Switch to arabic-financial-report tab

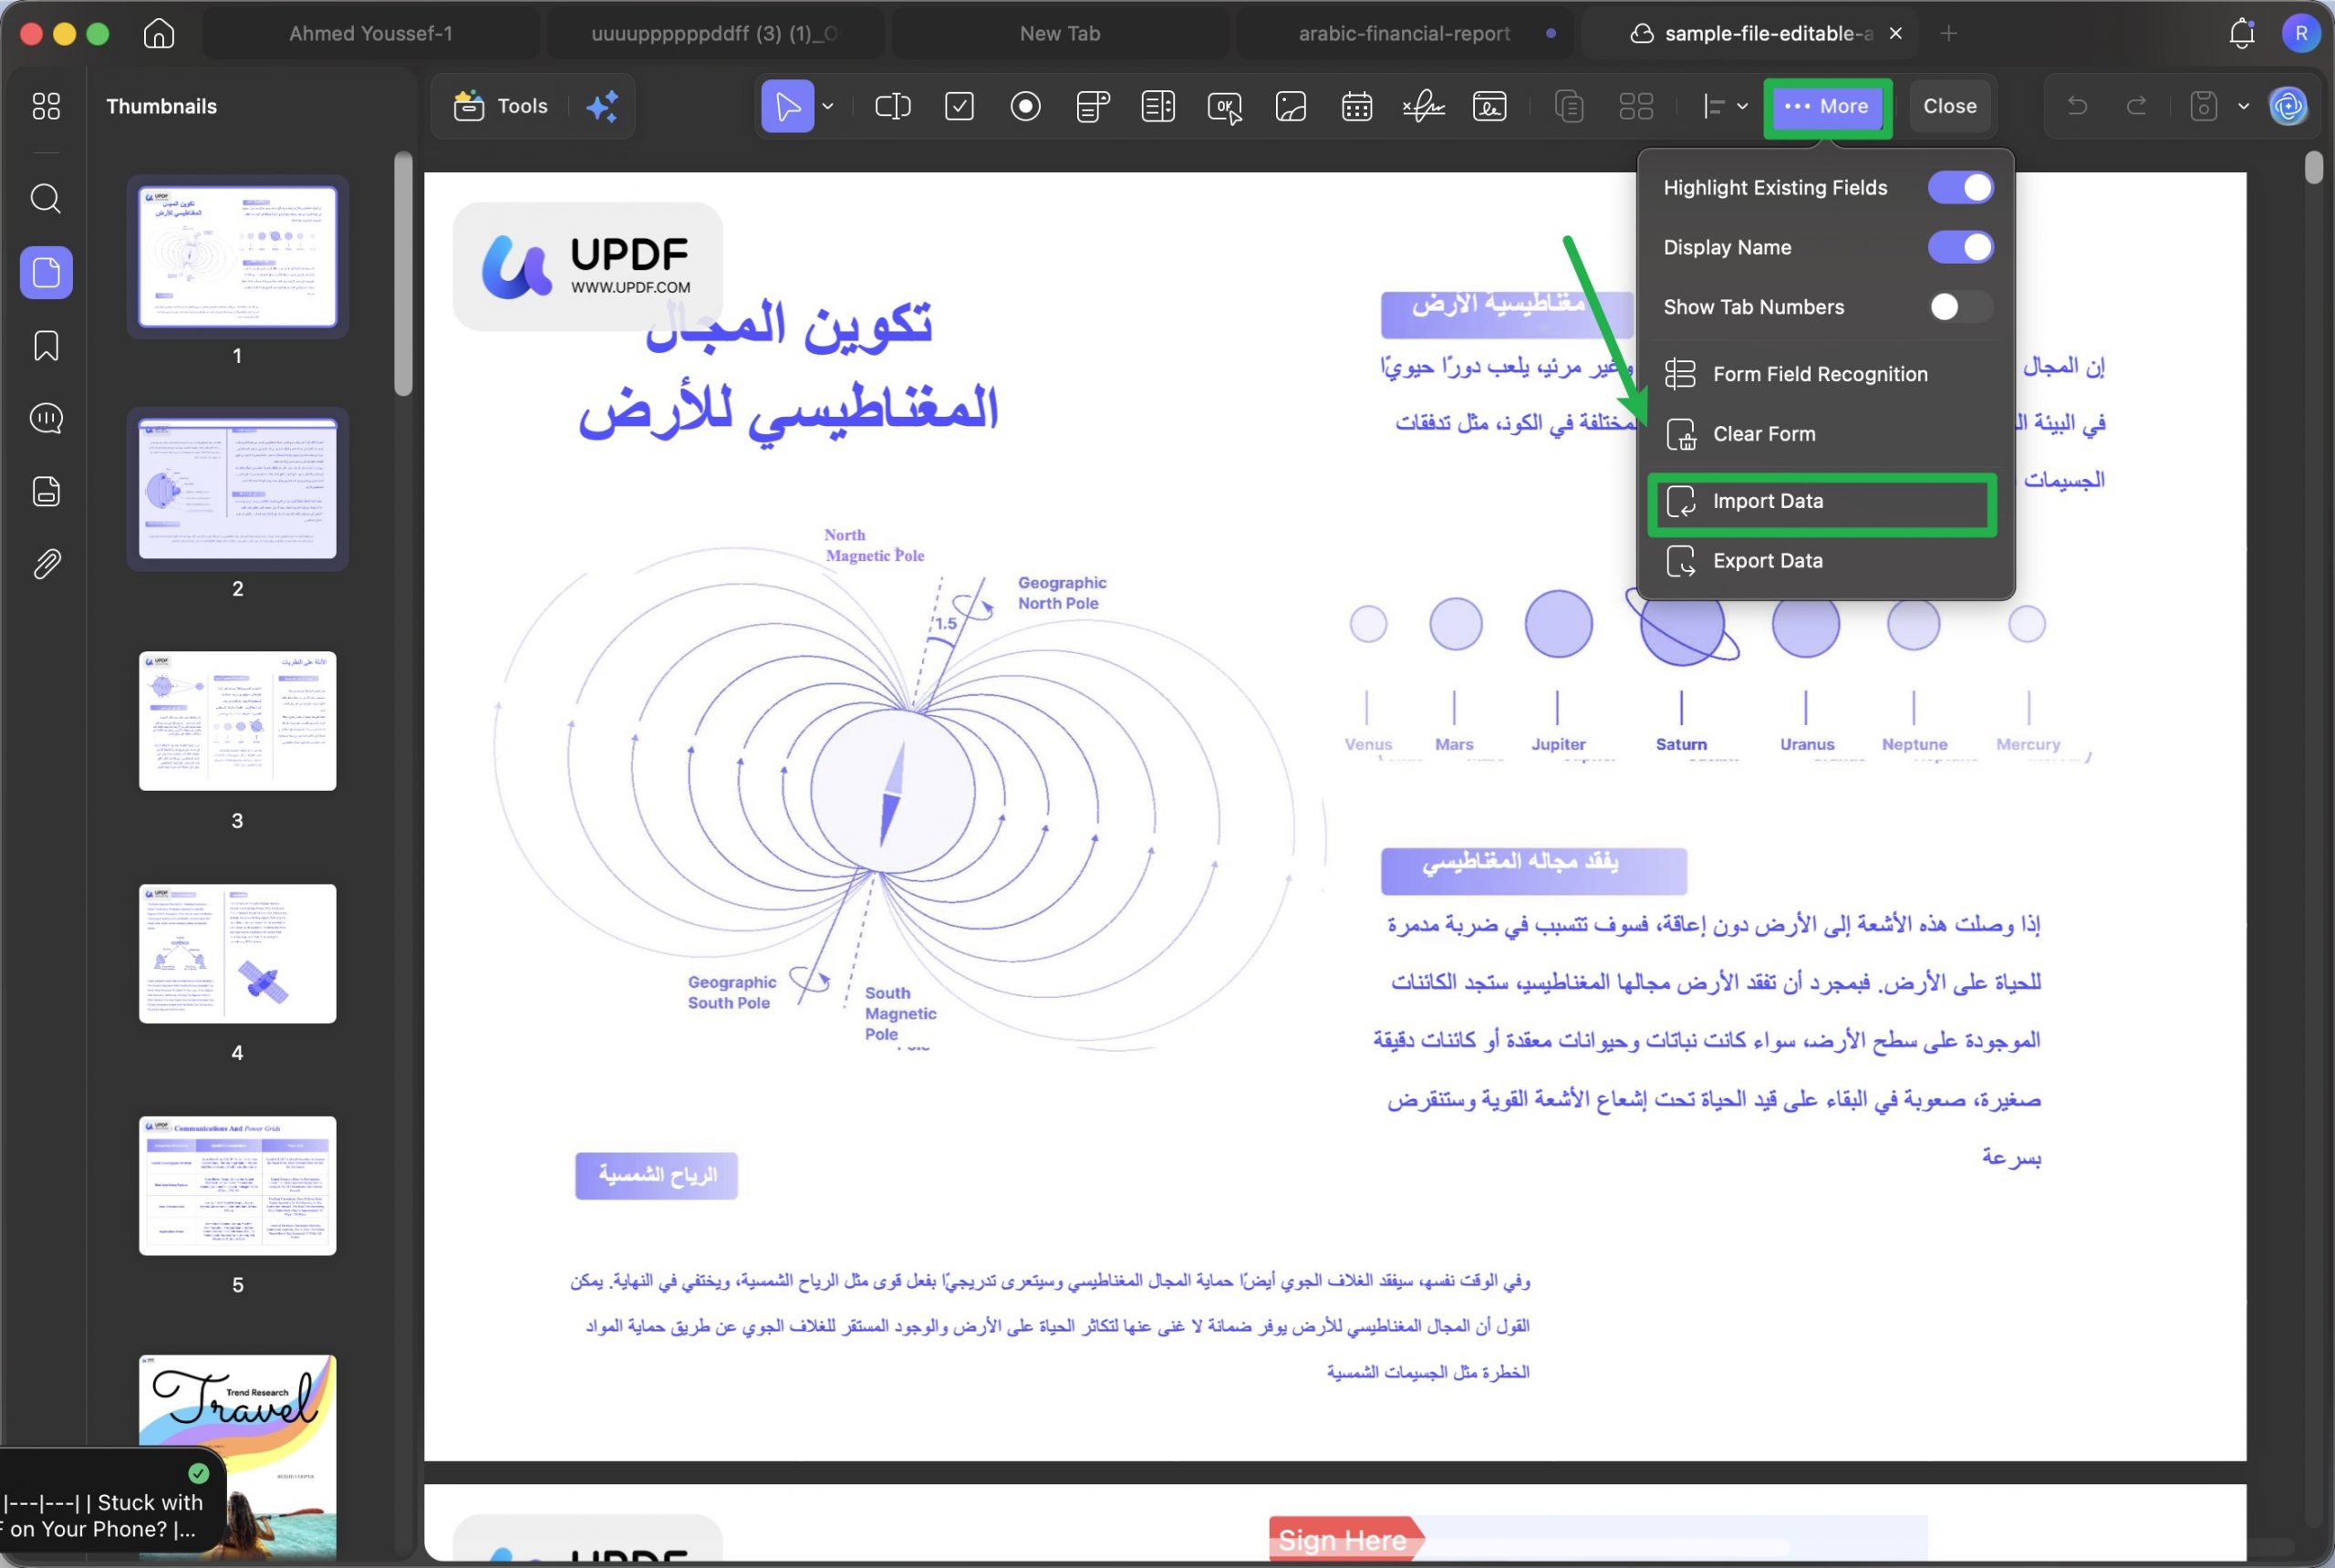1403,34
